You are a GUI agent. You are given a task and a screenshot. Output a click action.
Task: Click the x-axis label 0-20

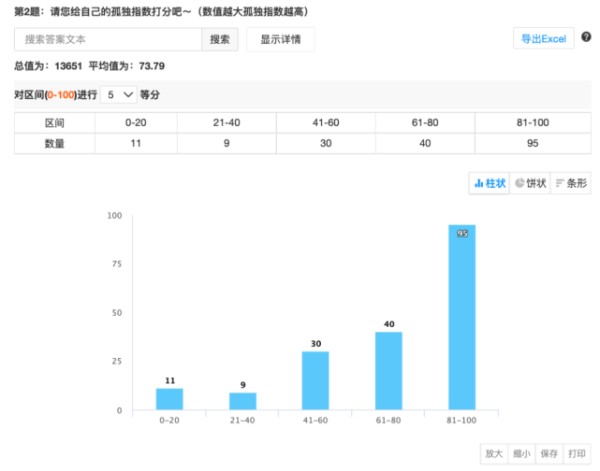coord(170,420)
